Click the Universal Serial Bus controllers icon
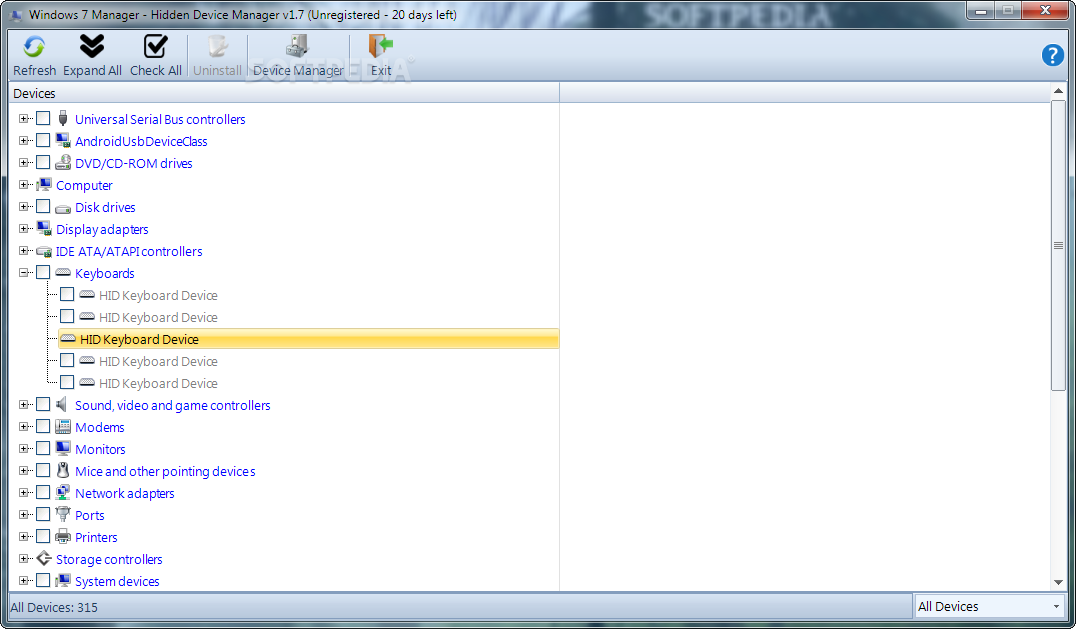 pos(63,119)
